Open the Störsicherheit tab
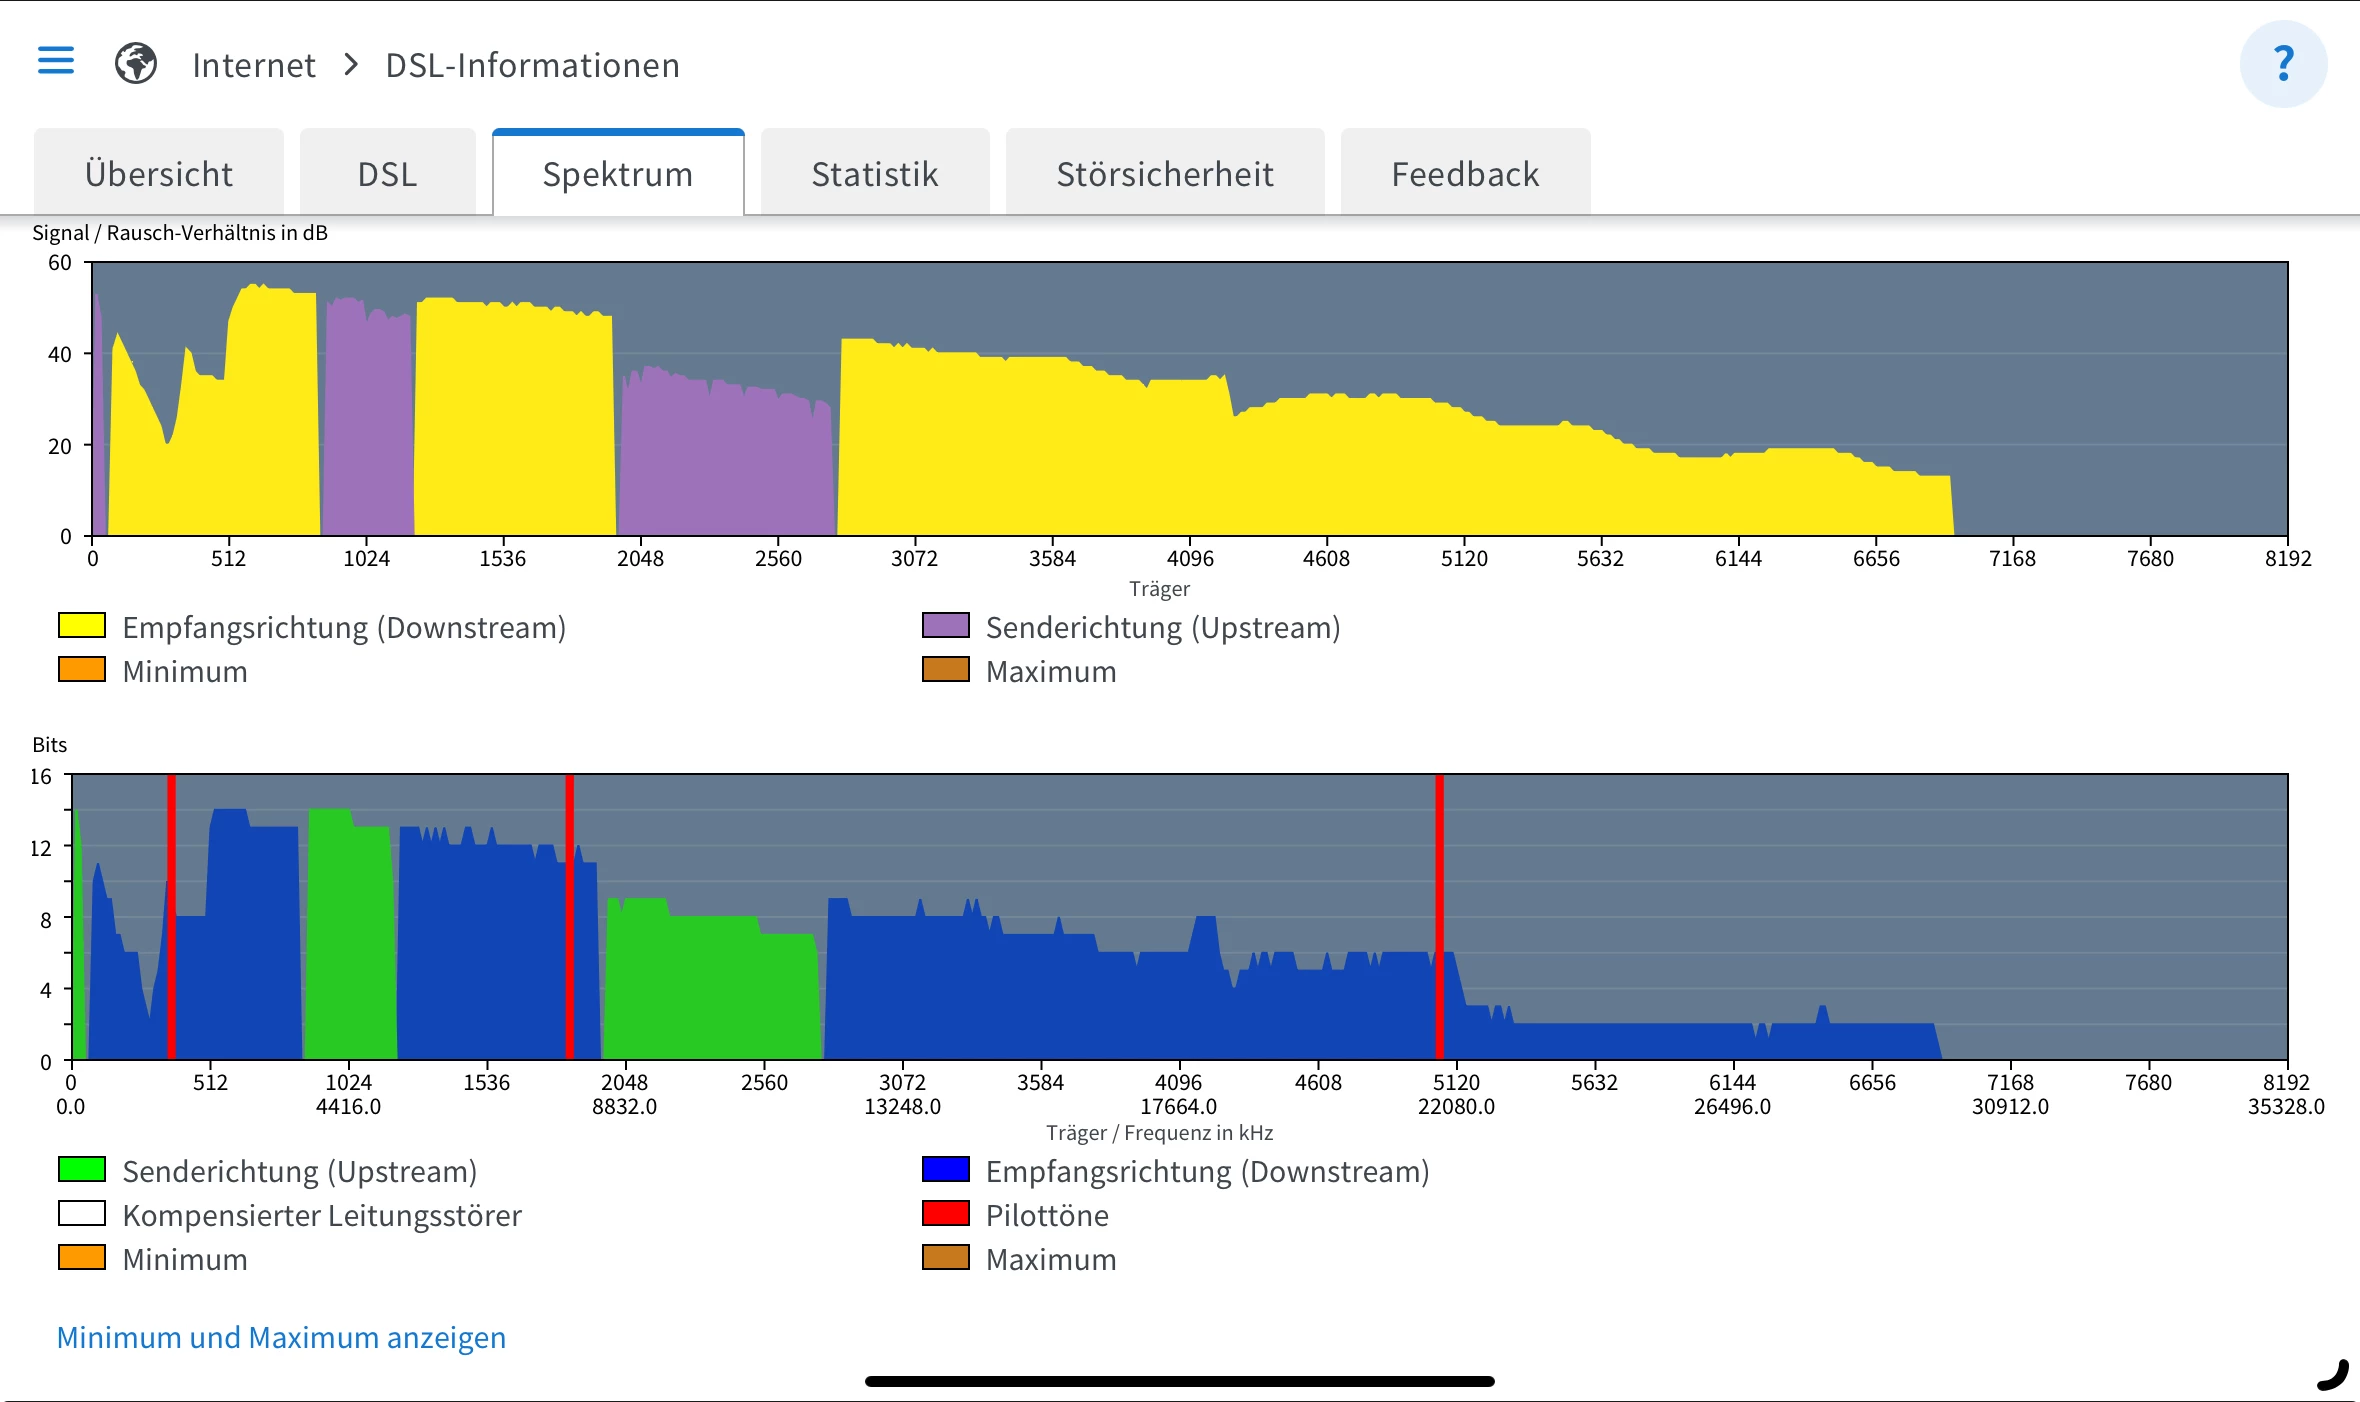This screenshot has height=1402, width=2360. point(1165,174)
